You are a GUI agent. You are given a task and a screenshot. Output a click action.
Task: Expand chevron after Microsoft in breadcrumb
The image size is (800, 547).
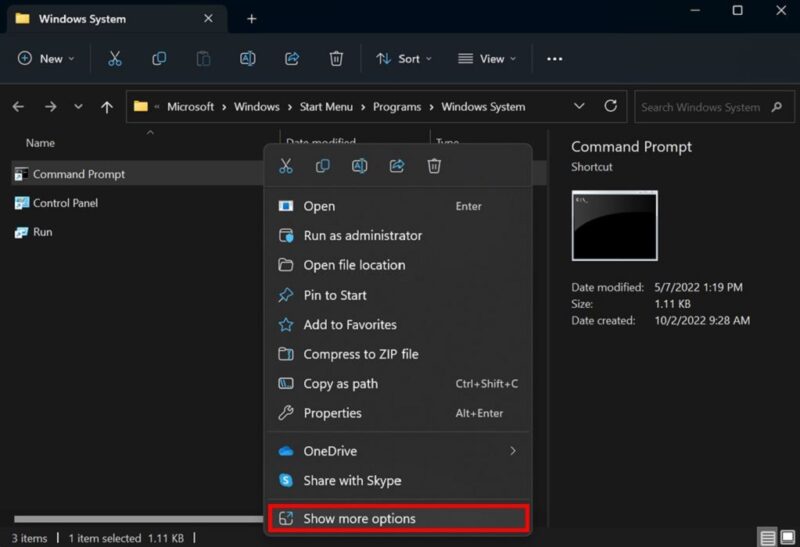(x=224, y=107)
